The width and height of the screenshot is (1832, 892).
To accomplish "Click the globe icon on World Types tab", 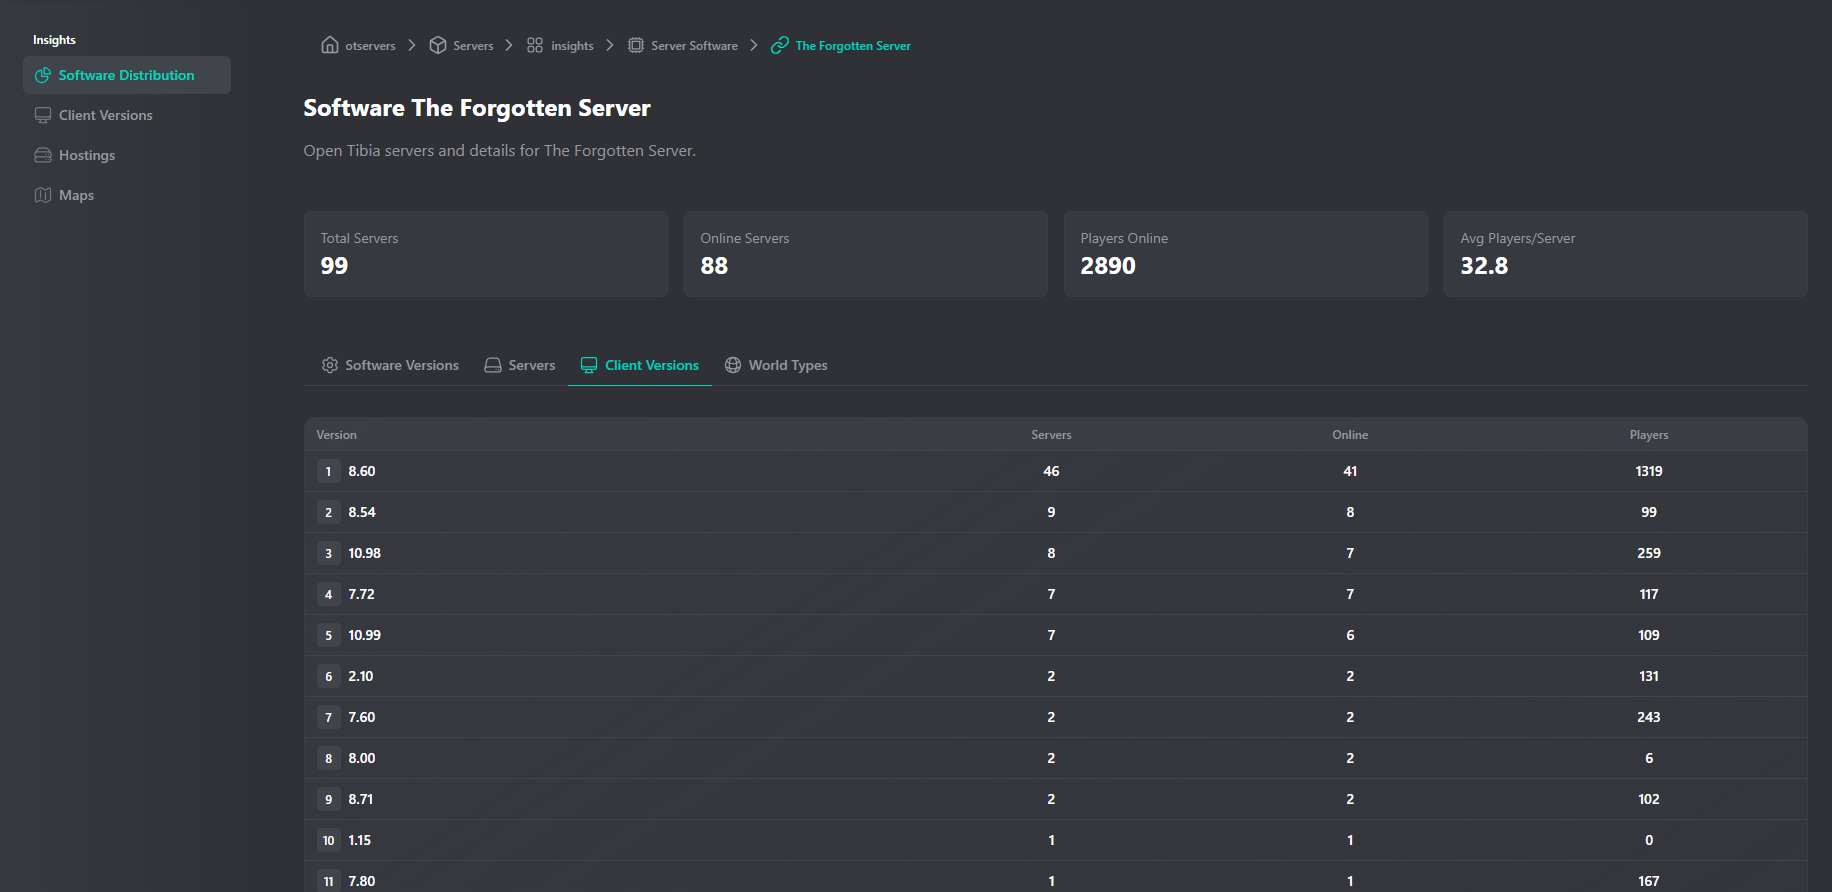I will coord(733,365).
